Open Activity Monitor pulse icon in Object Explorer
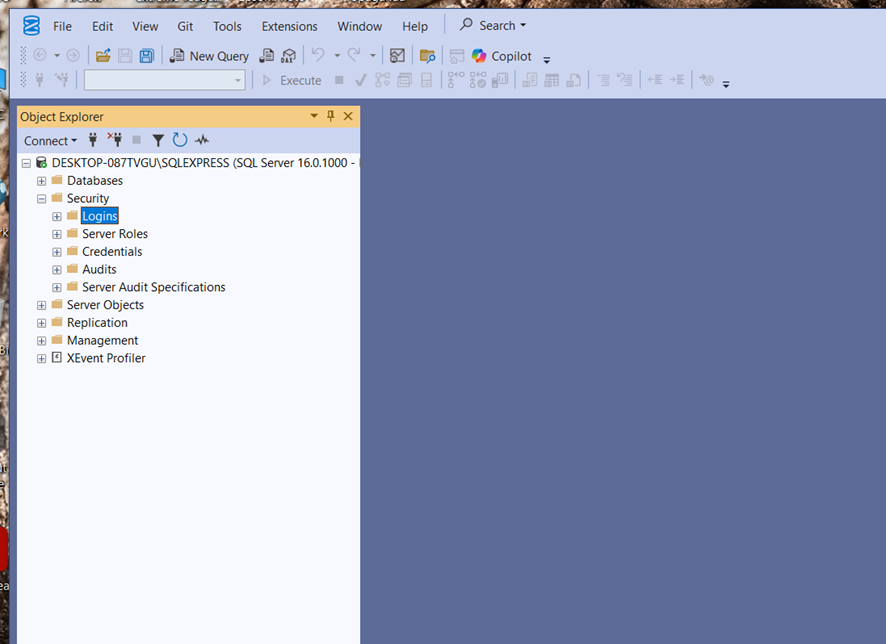This screenshot has height=644, width=886. [202, 140]
